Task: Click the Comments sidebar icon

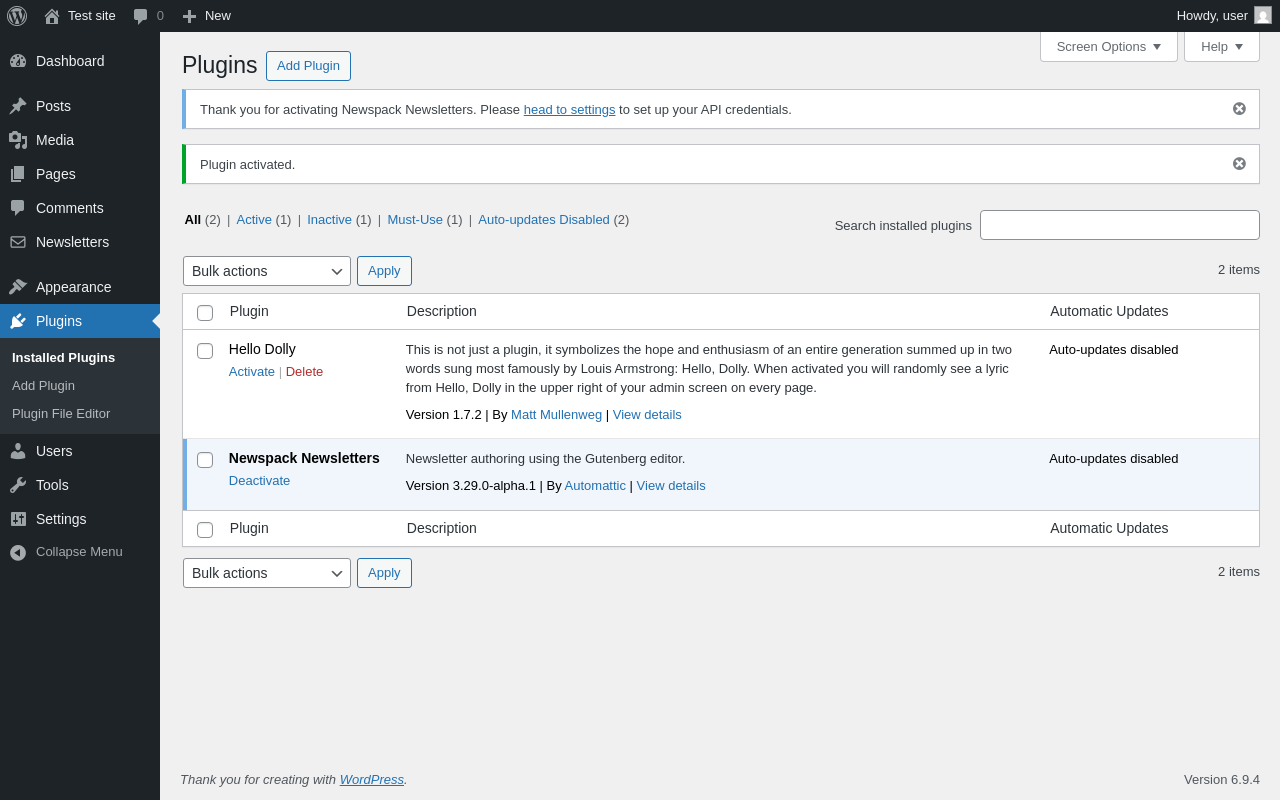Action: (18, 208)
